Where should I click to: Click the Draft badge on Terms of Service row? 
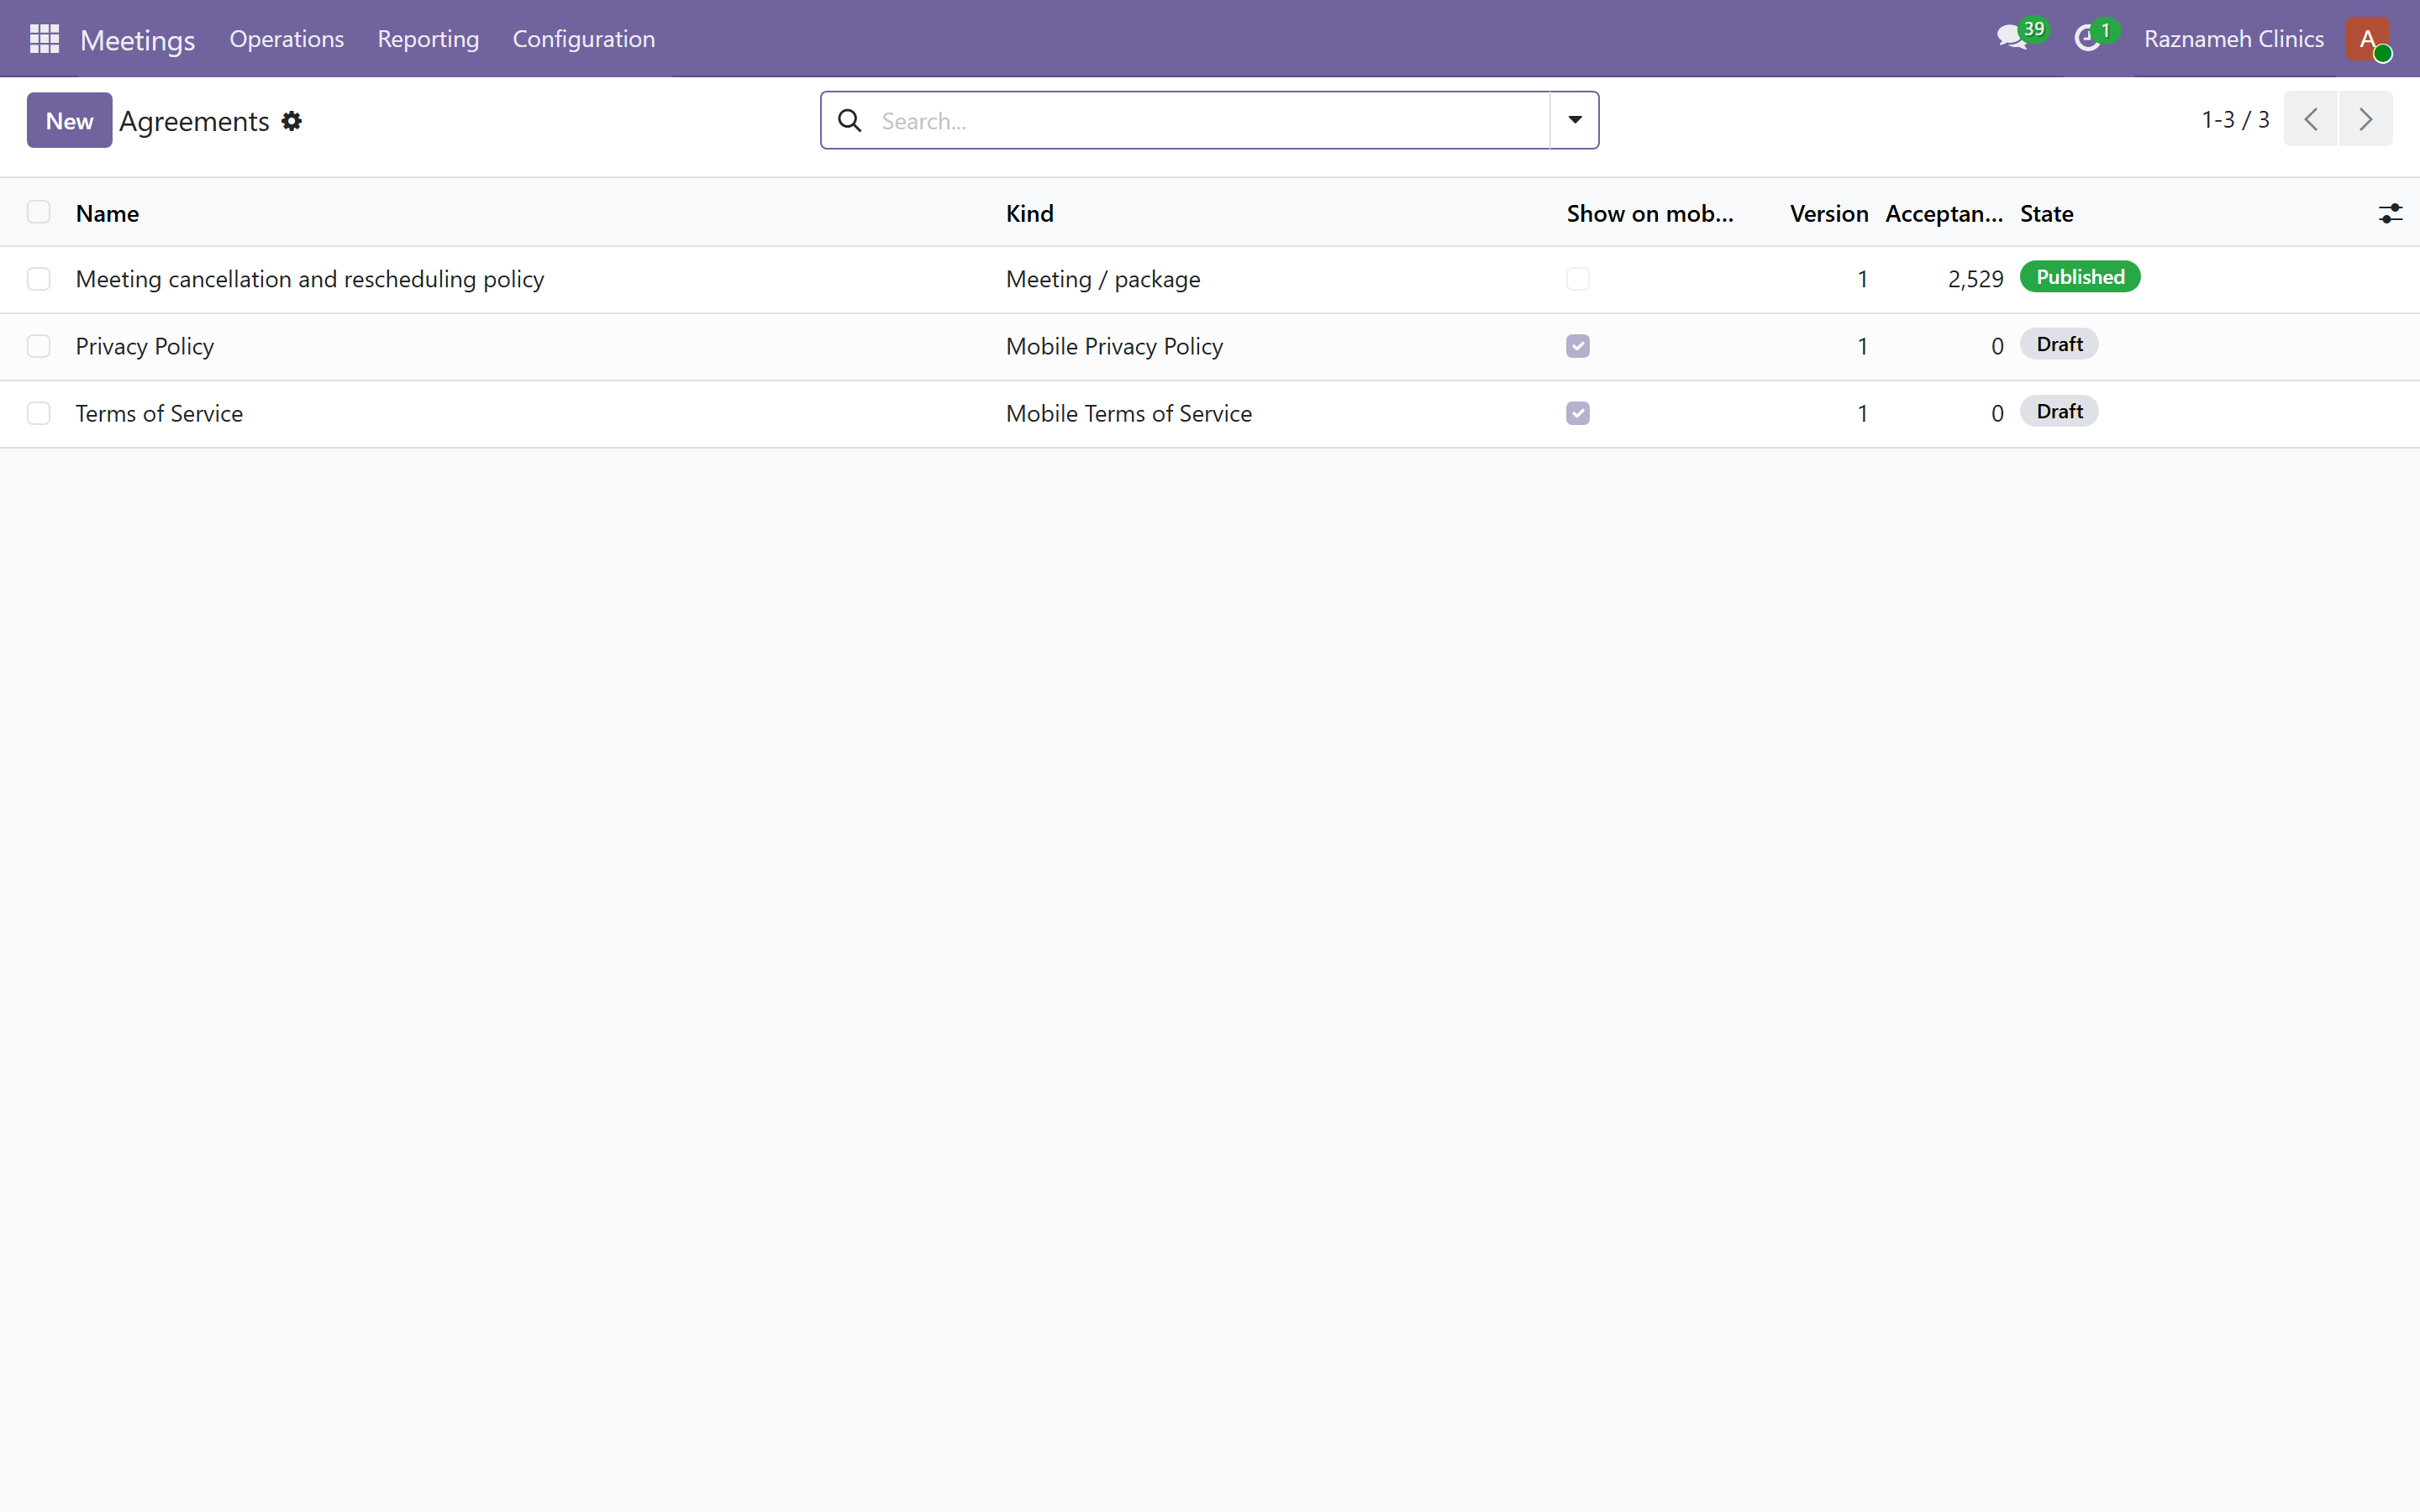[2059, 411]
